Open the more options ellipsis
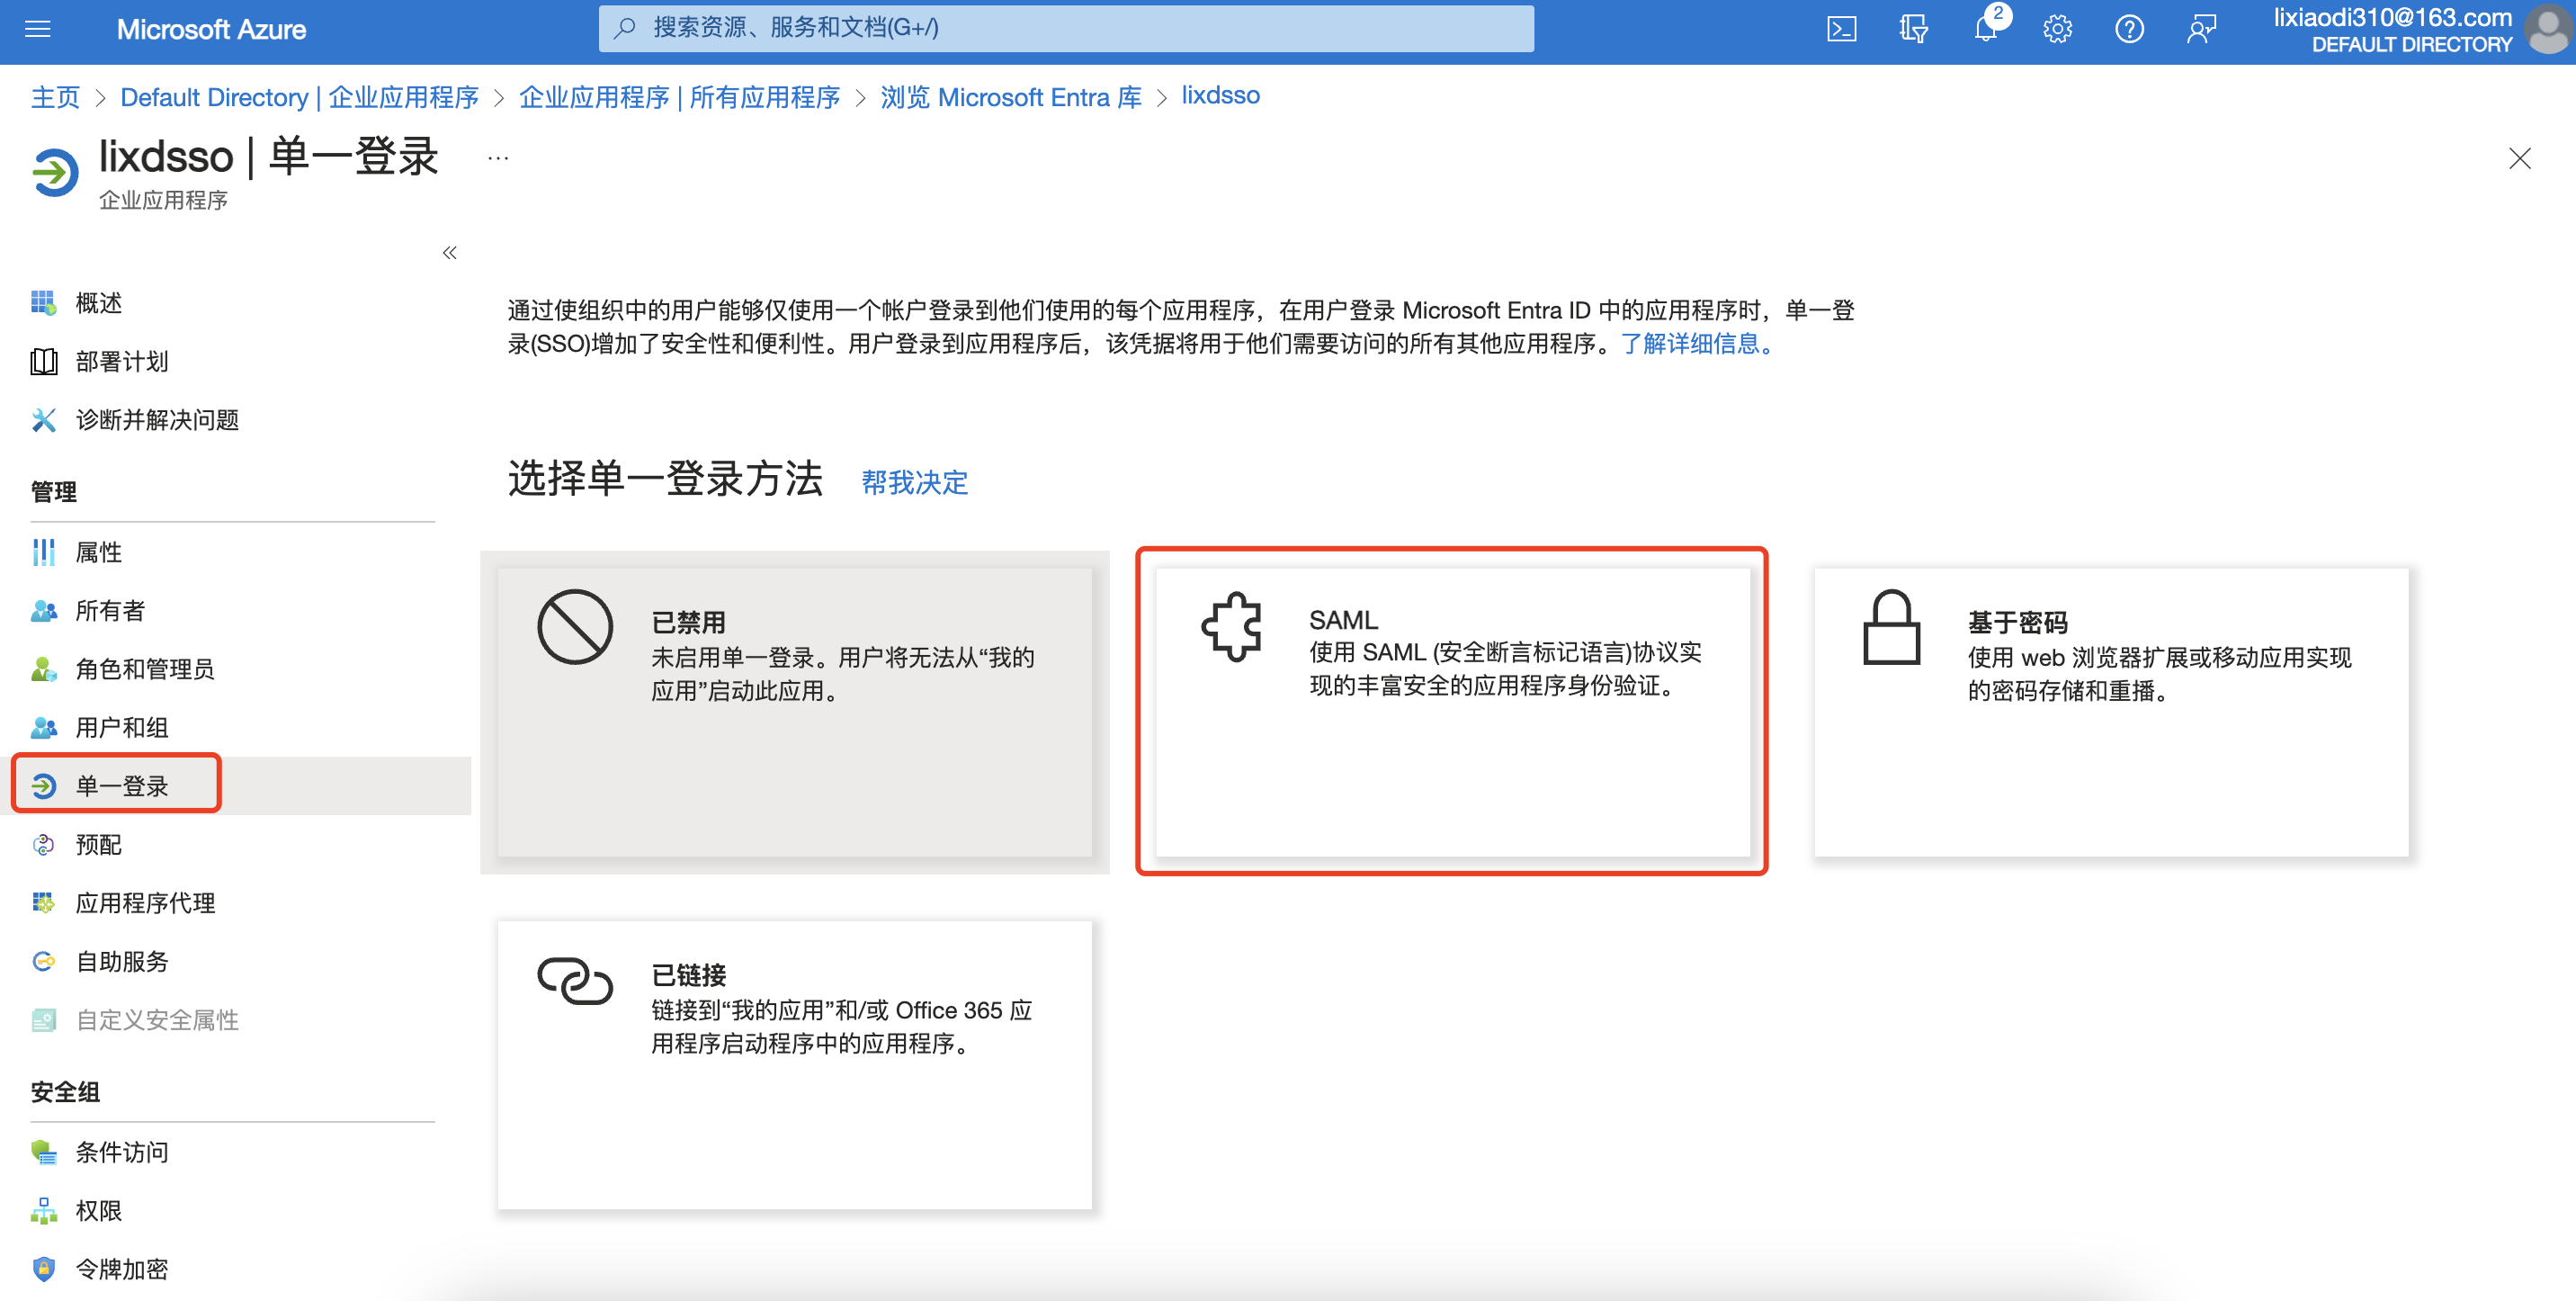Viewport: 2576px width, 1301px height. pos(498,158)
